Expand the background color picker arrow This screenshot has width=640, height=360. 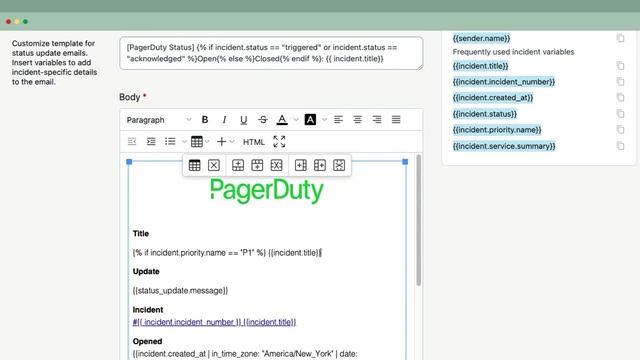pyautogui.click(x=324, y=120)
